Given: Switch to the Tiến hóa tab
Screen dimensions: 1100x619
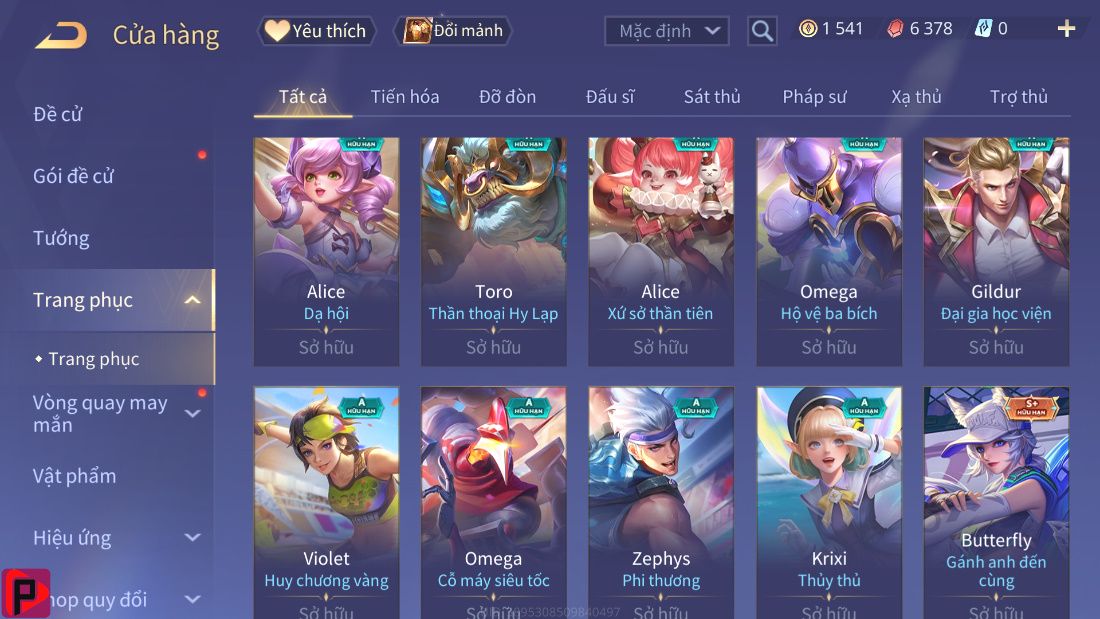Looking at the screenshot, I should click(x=405, y=97).
